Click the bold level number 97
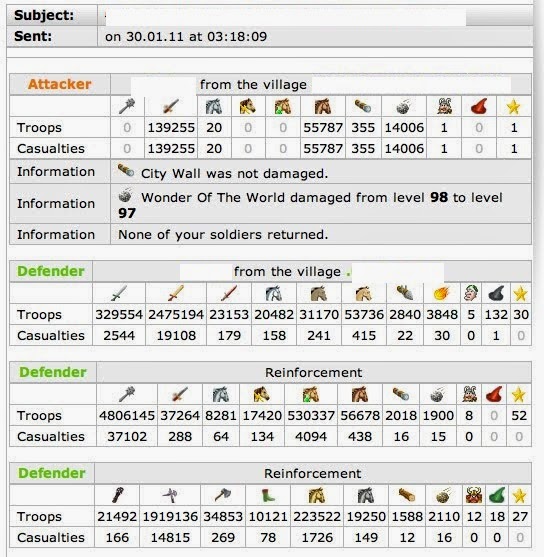 pyautogui.click(x=127, y=213)
